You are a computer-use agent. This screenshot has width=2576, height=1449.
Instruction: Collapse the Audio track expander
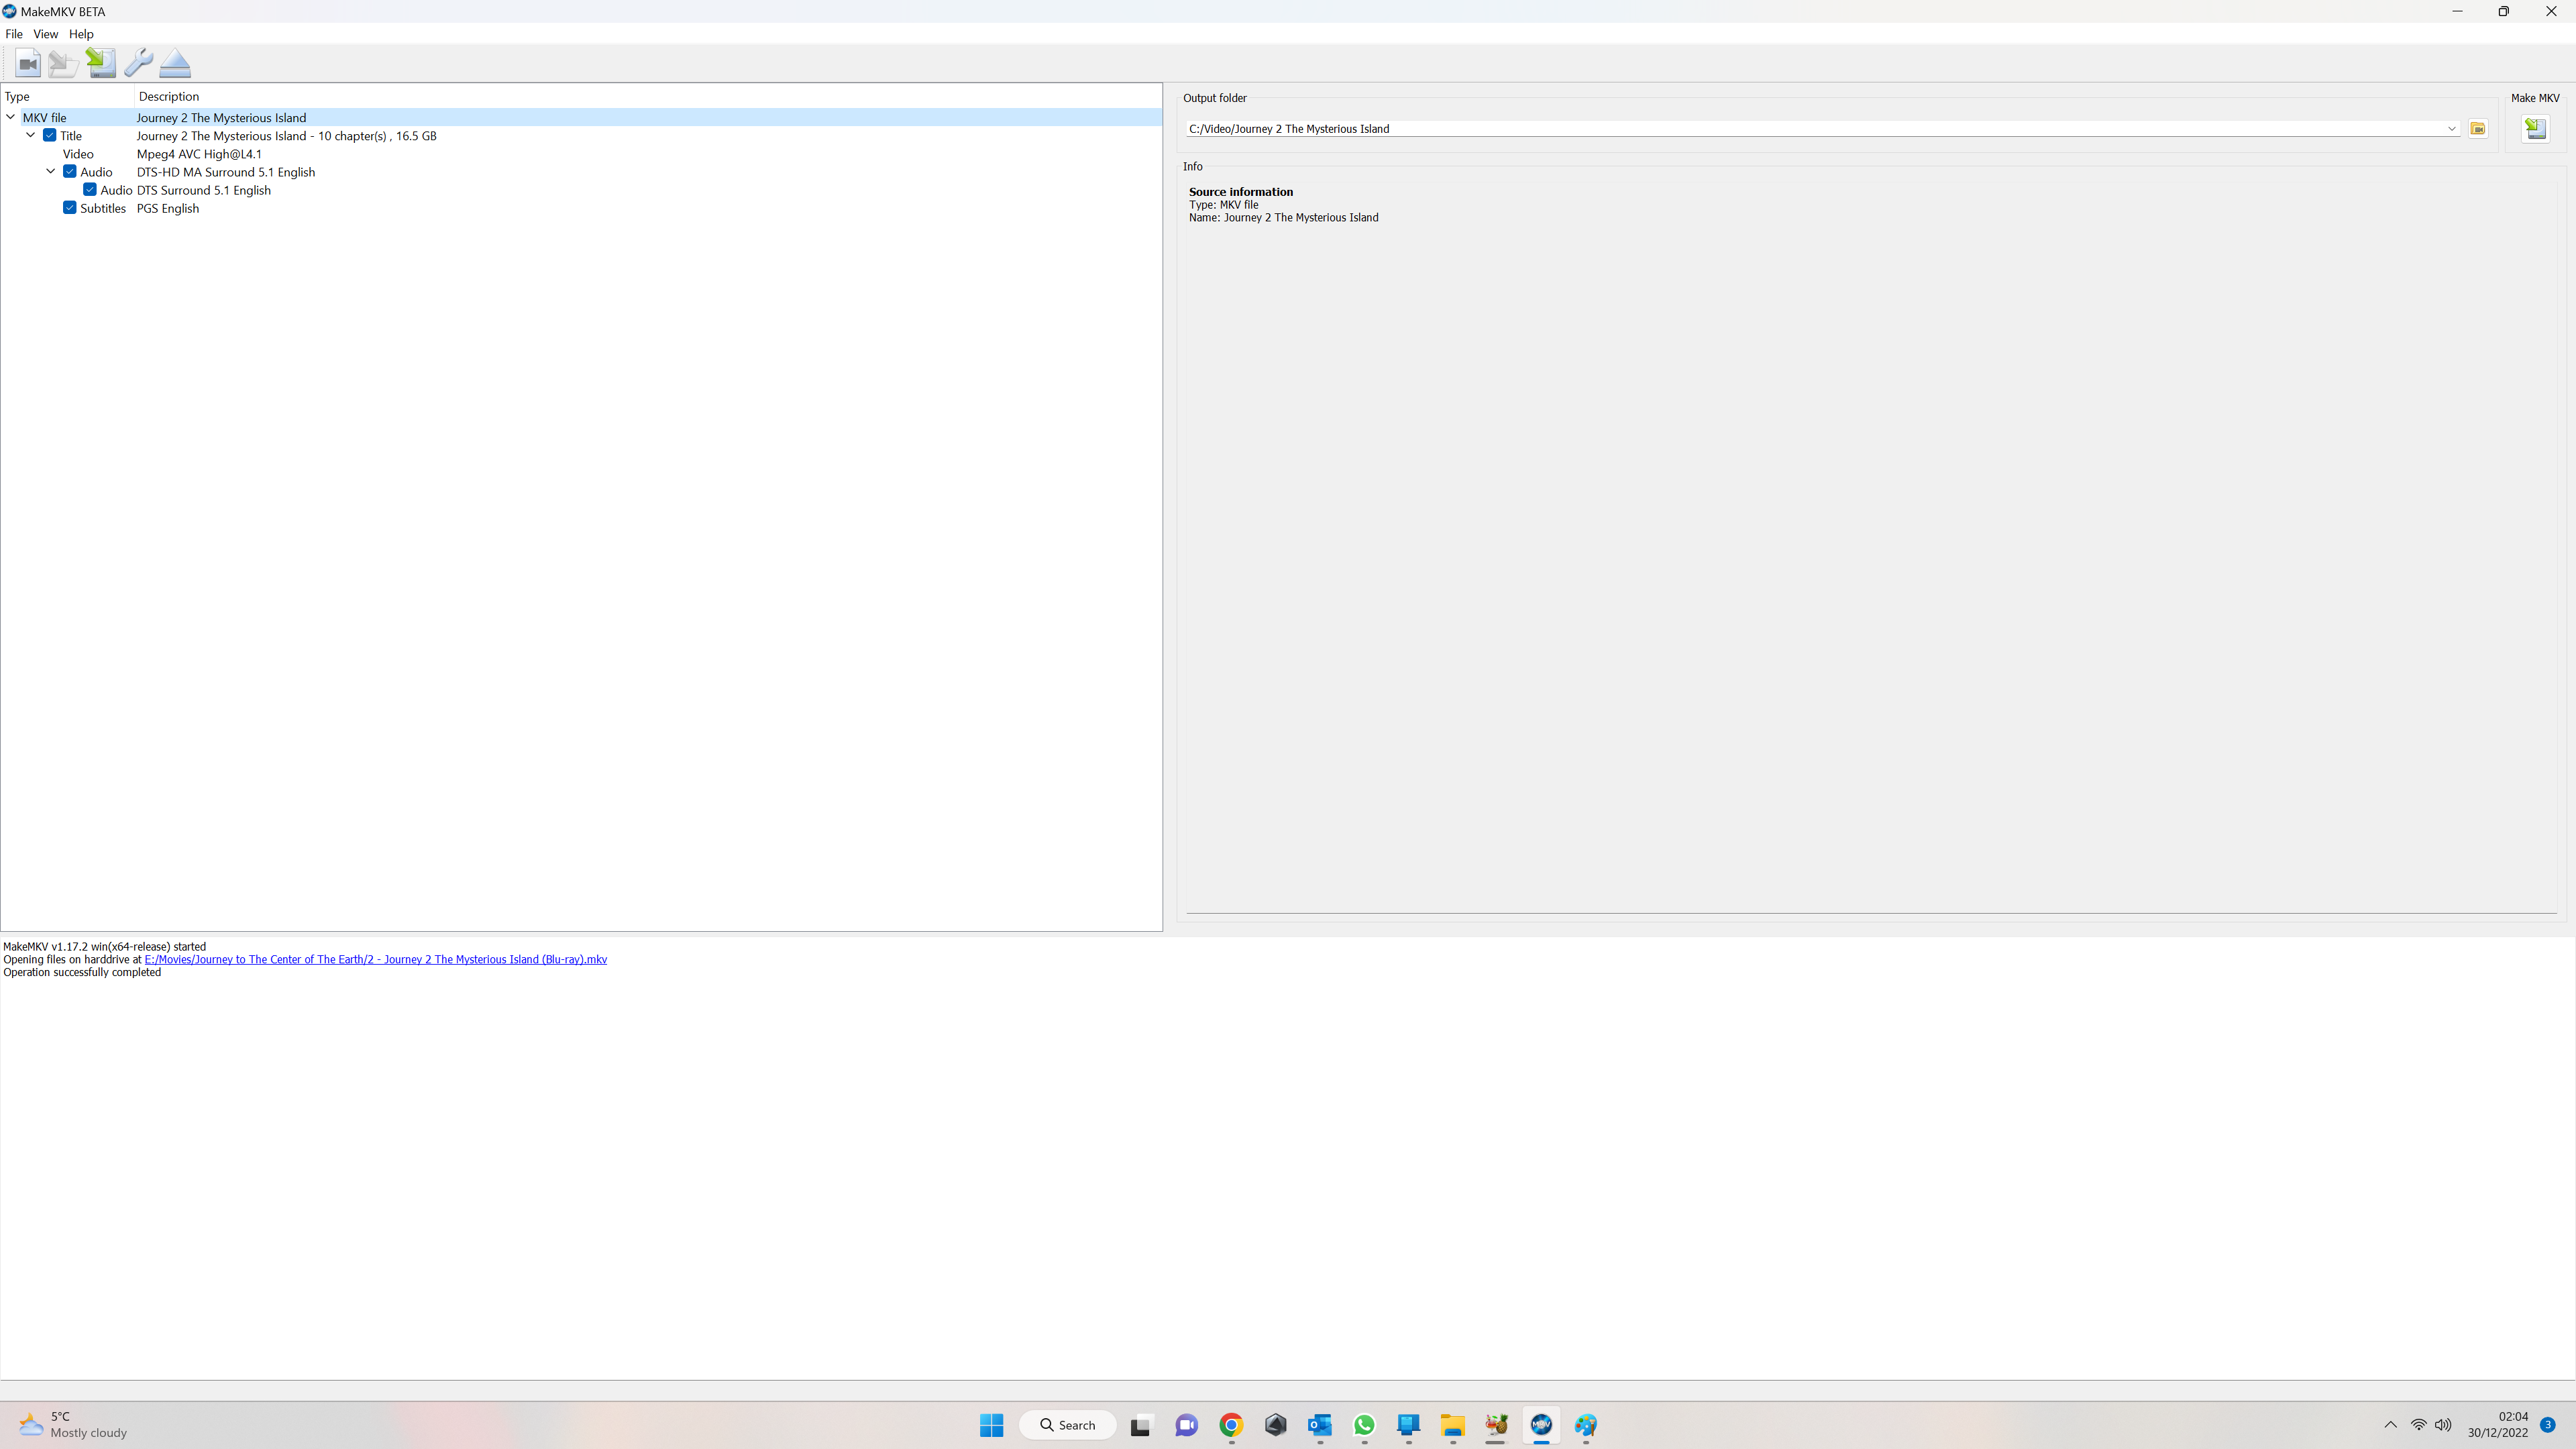point(51,172)
